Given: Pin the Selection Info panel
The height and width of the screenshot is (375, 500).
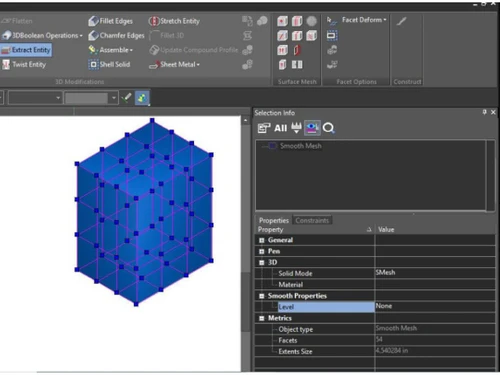Looking at the screenshot, I should point(484,112).
